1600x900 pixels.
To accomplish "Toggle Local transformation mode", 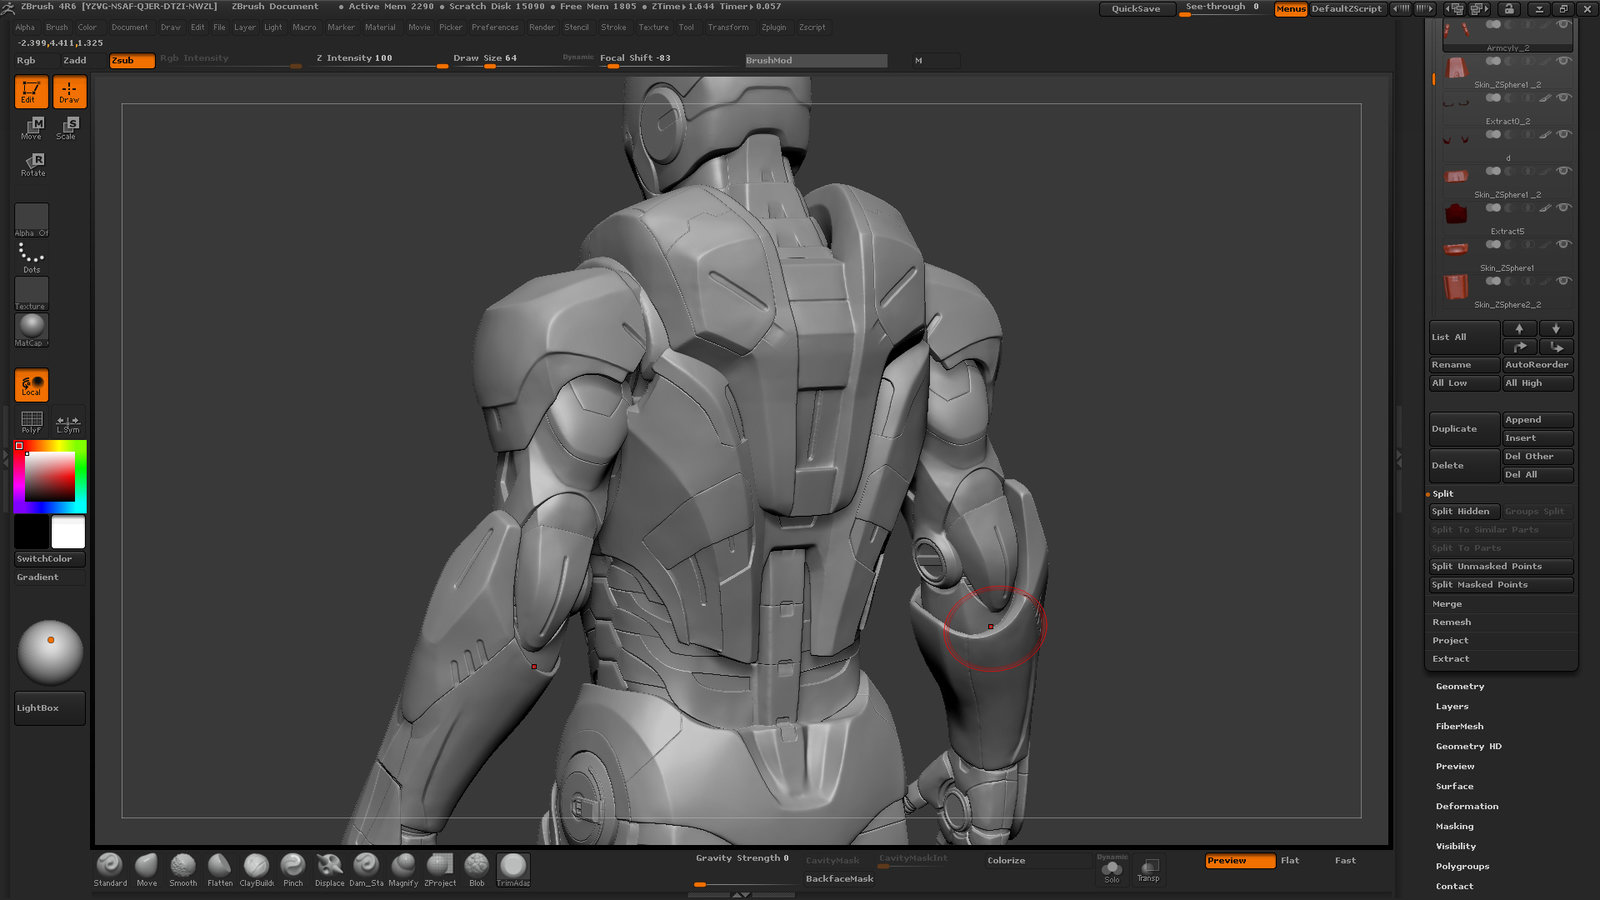I will click(x=31, y=385).
